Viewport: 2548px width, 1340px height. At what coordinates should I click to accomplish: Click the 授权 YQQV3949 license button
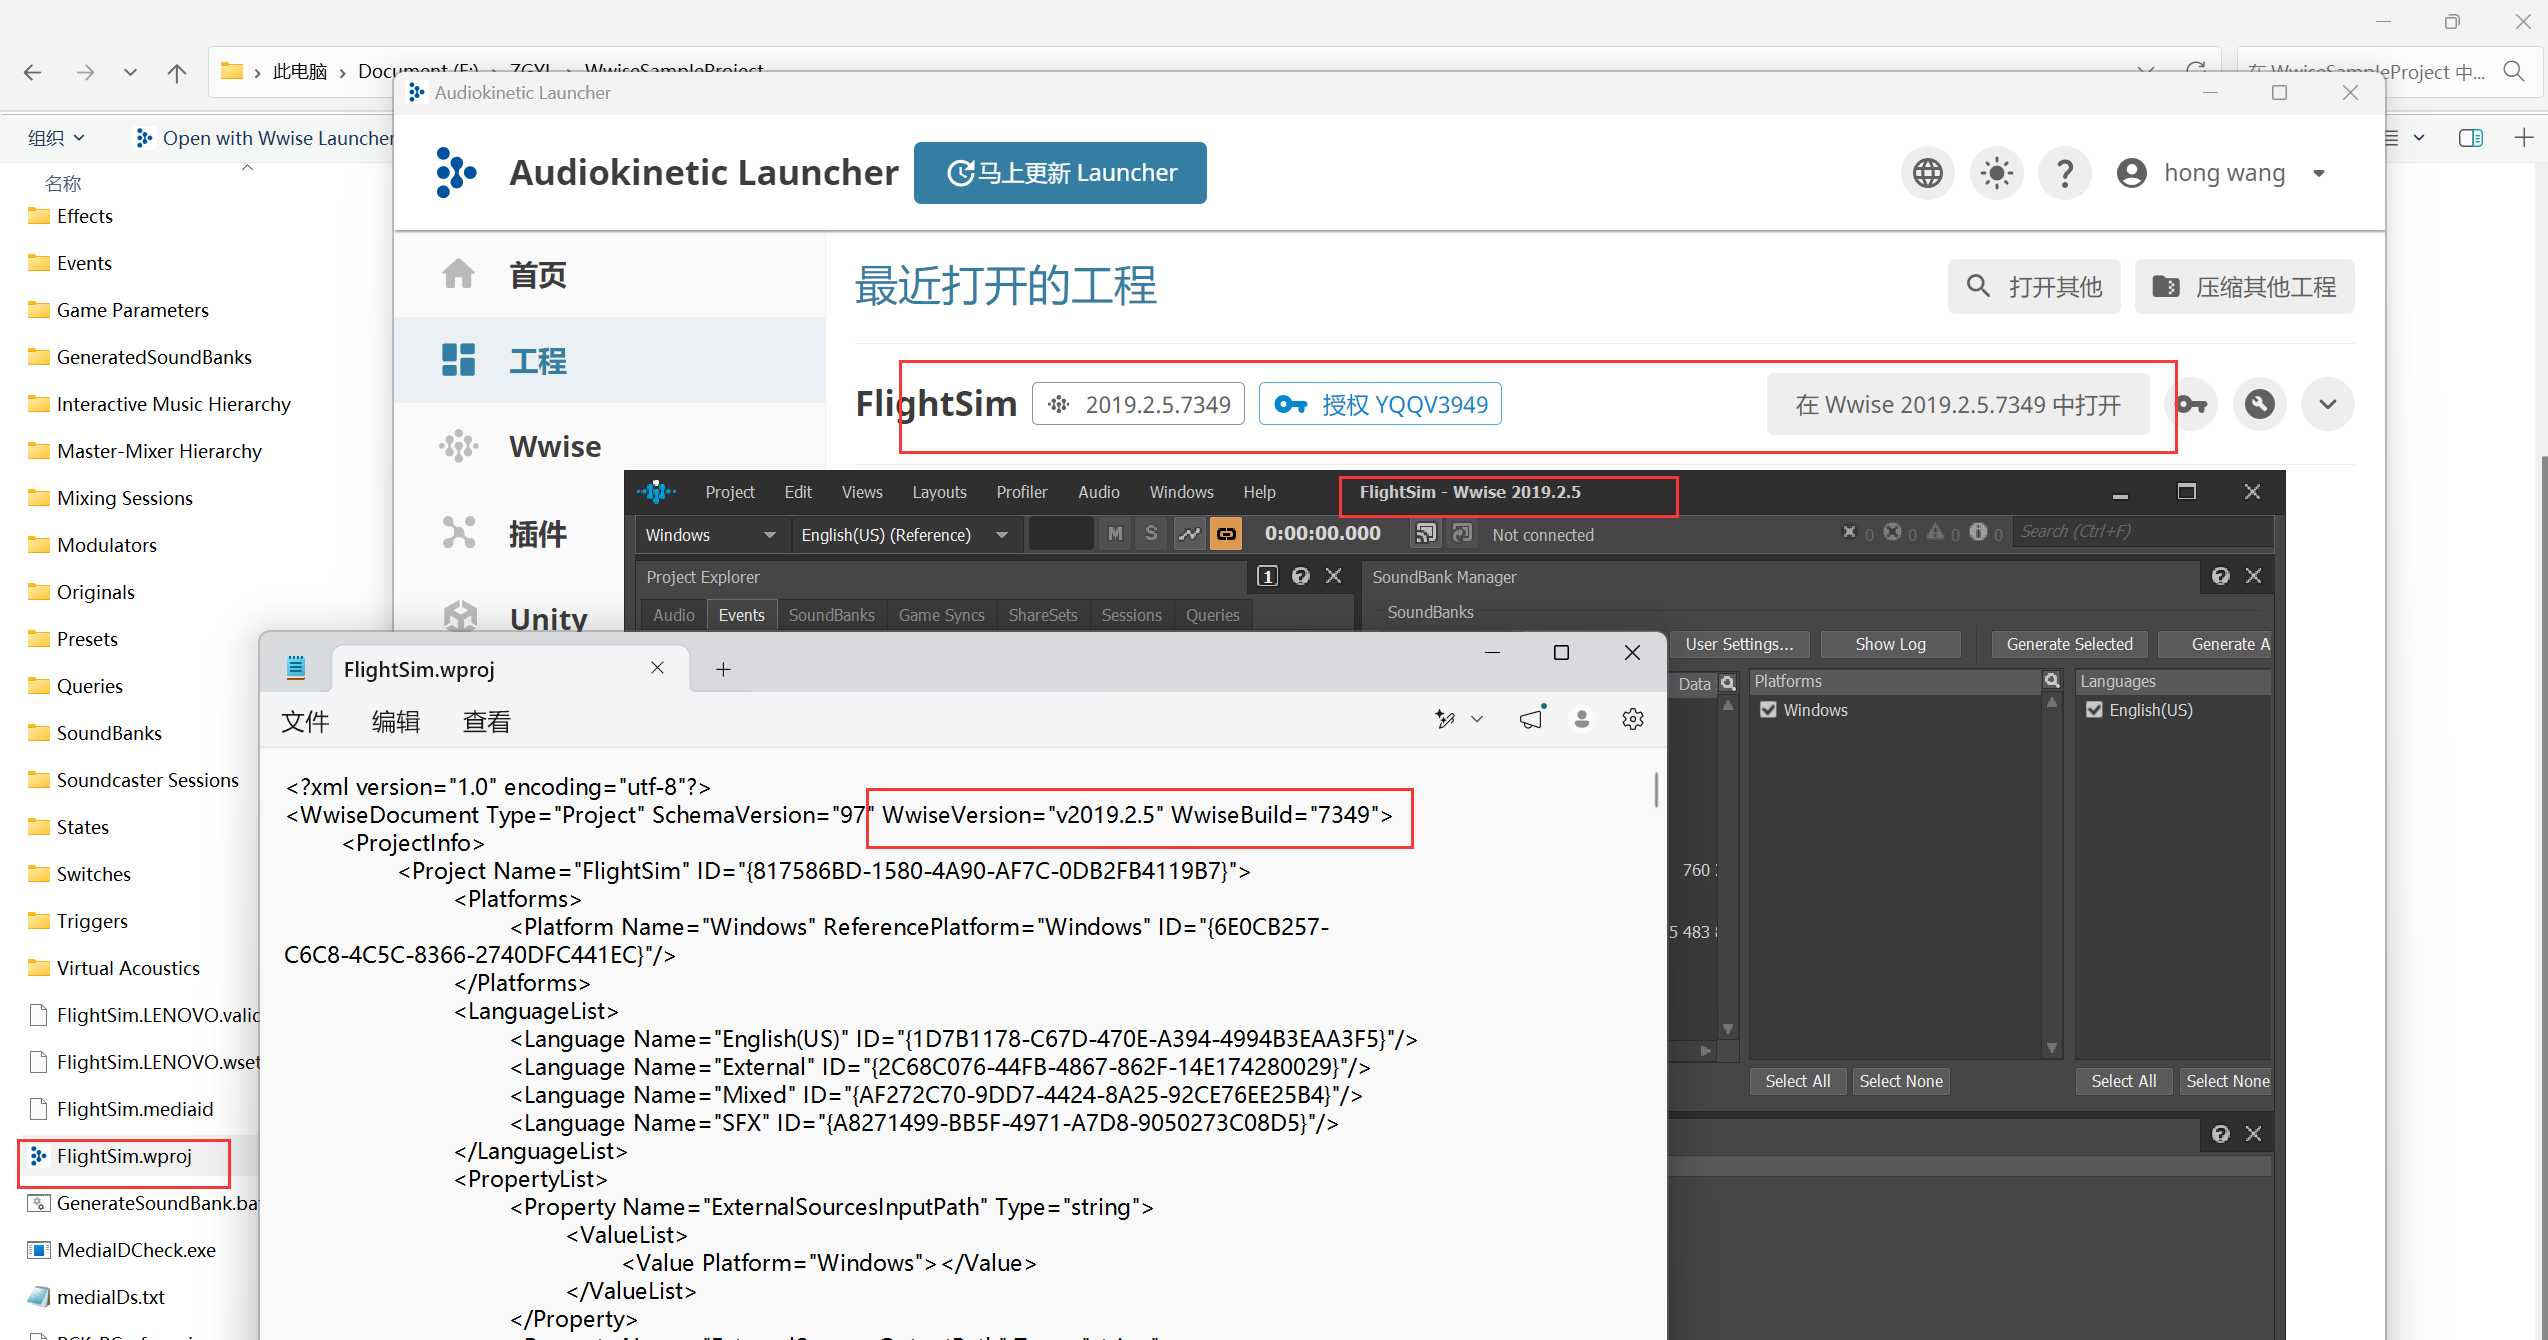tap(1380, 404)
